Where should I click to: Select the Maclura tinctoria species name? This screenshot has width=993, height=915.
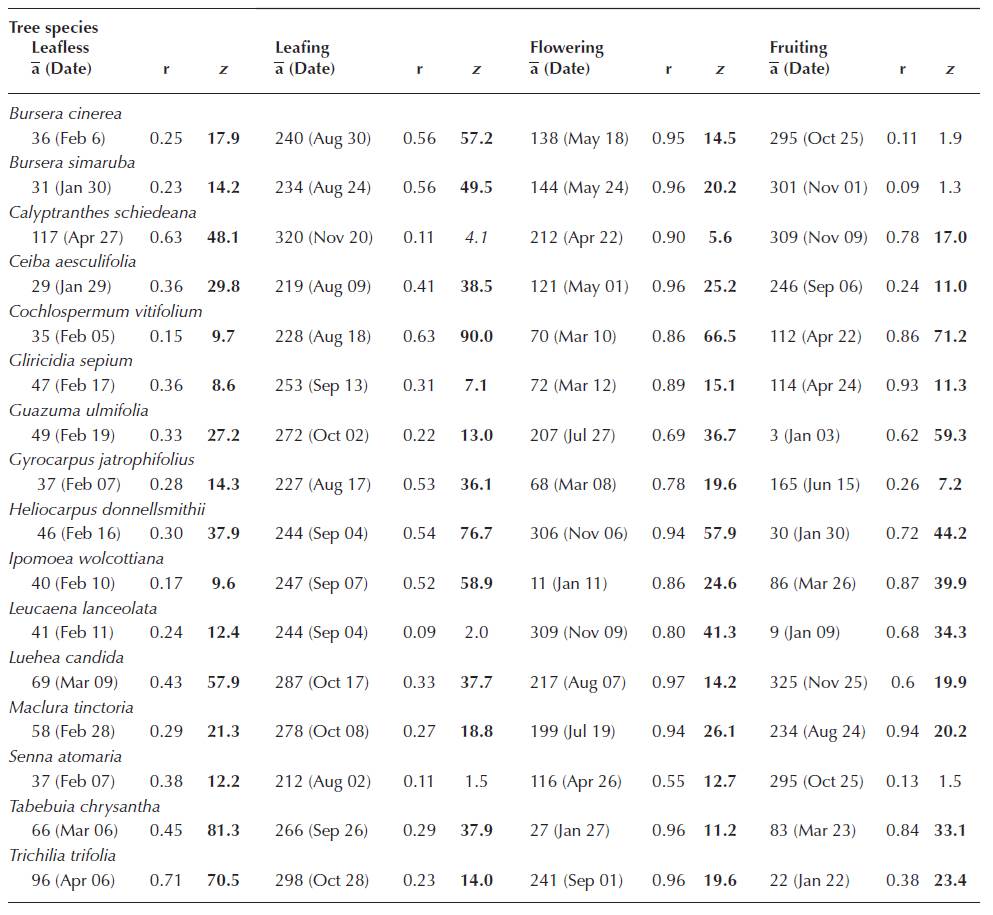71,707
